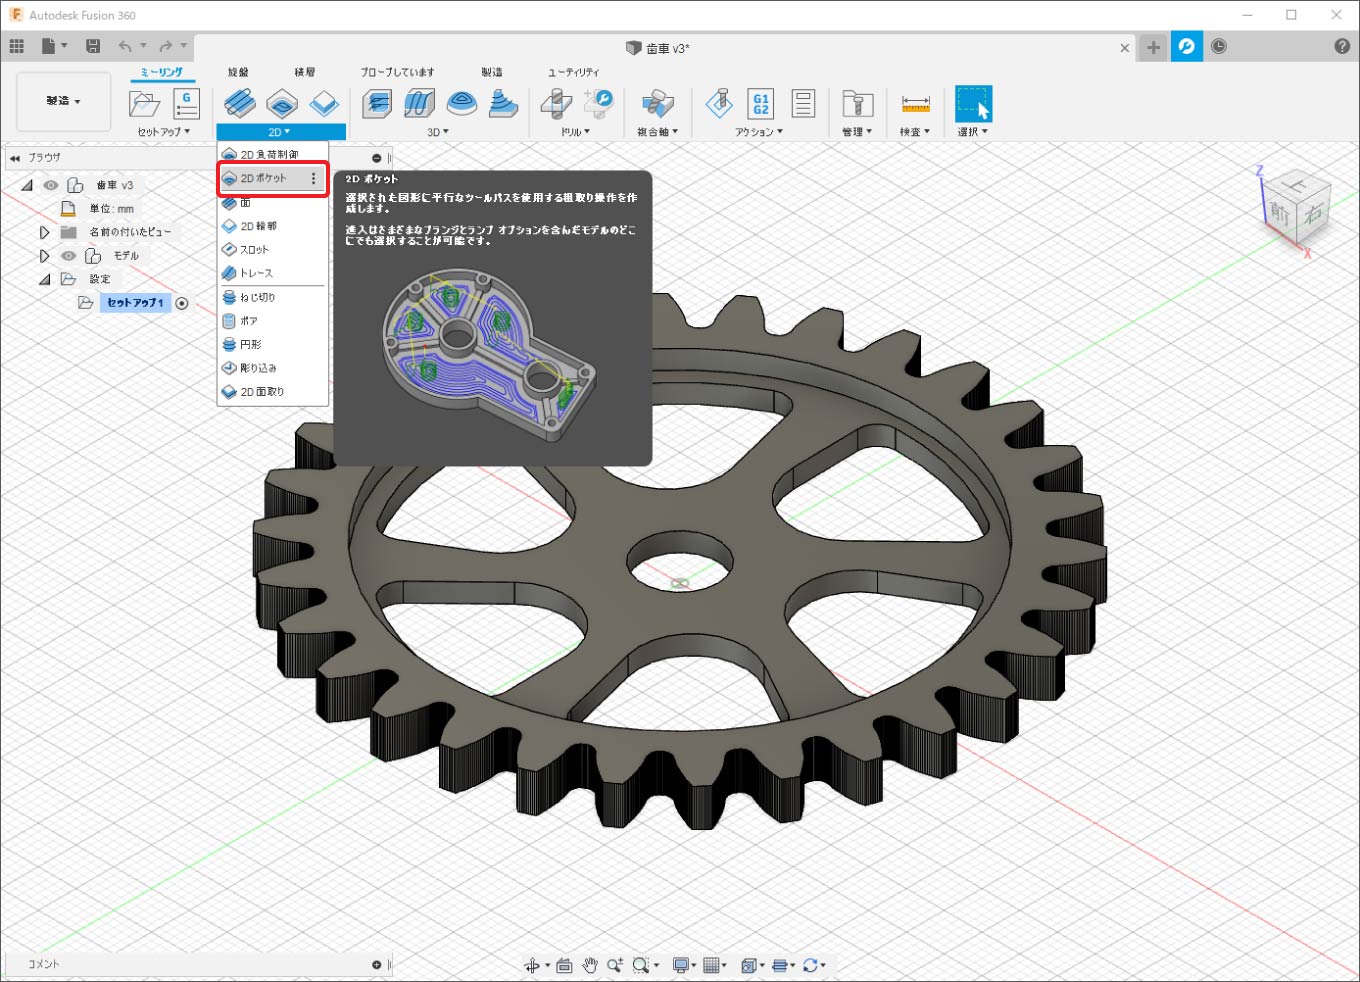Click the 上 face of the ViewCube
Image resolution: width=1360 pixels, height=982 pixels.
click(x=1296, y=186)
